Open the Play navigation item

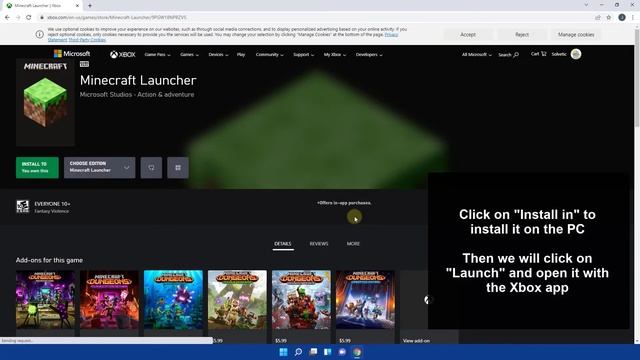tap(241, 55)
